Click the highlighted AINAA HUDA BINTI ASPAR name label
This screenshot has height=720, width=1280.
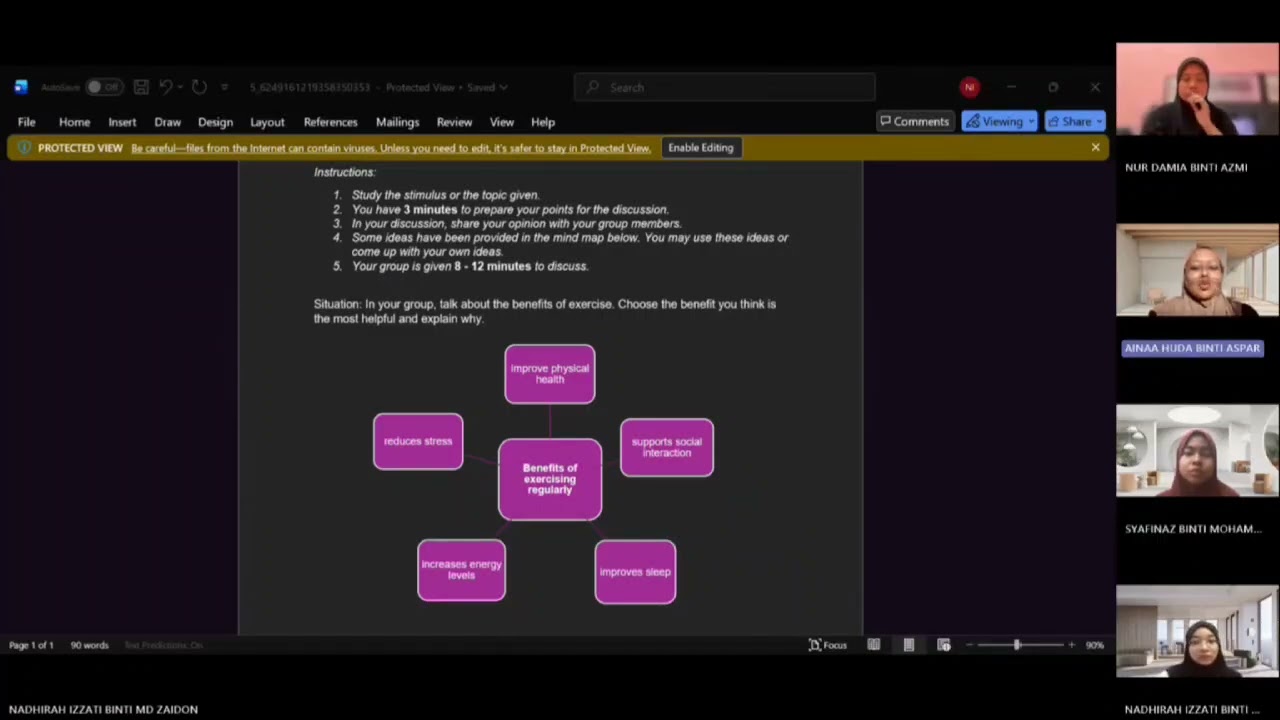1192,348
